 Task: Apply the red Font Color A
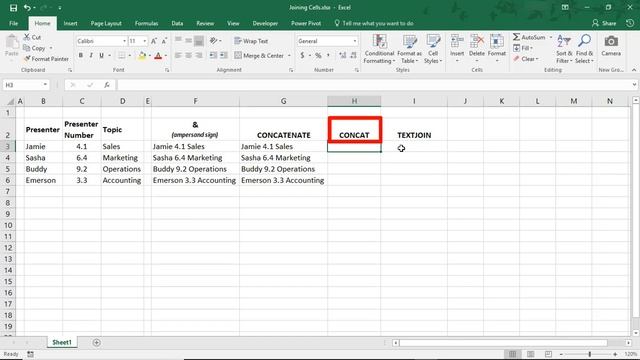158,56
